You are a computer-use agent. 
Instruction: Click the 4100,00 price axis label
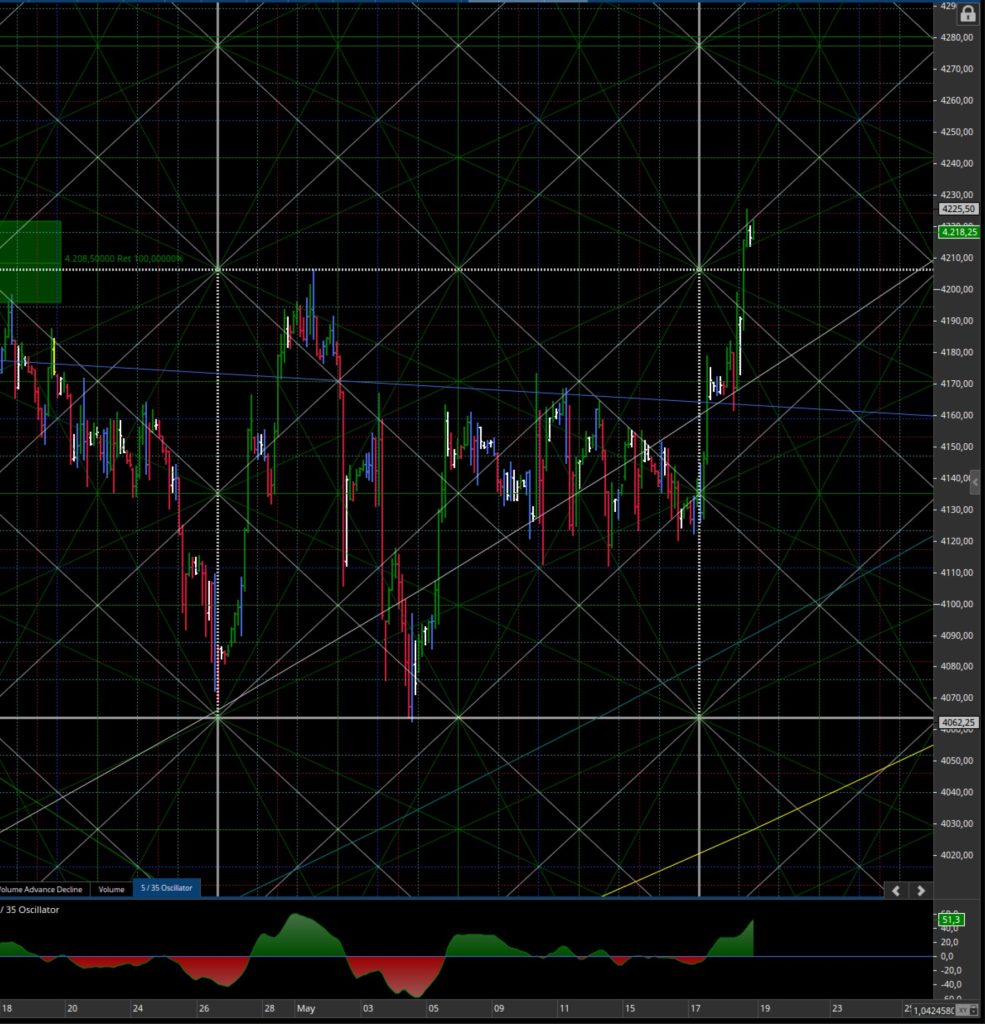pos(957,604)
